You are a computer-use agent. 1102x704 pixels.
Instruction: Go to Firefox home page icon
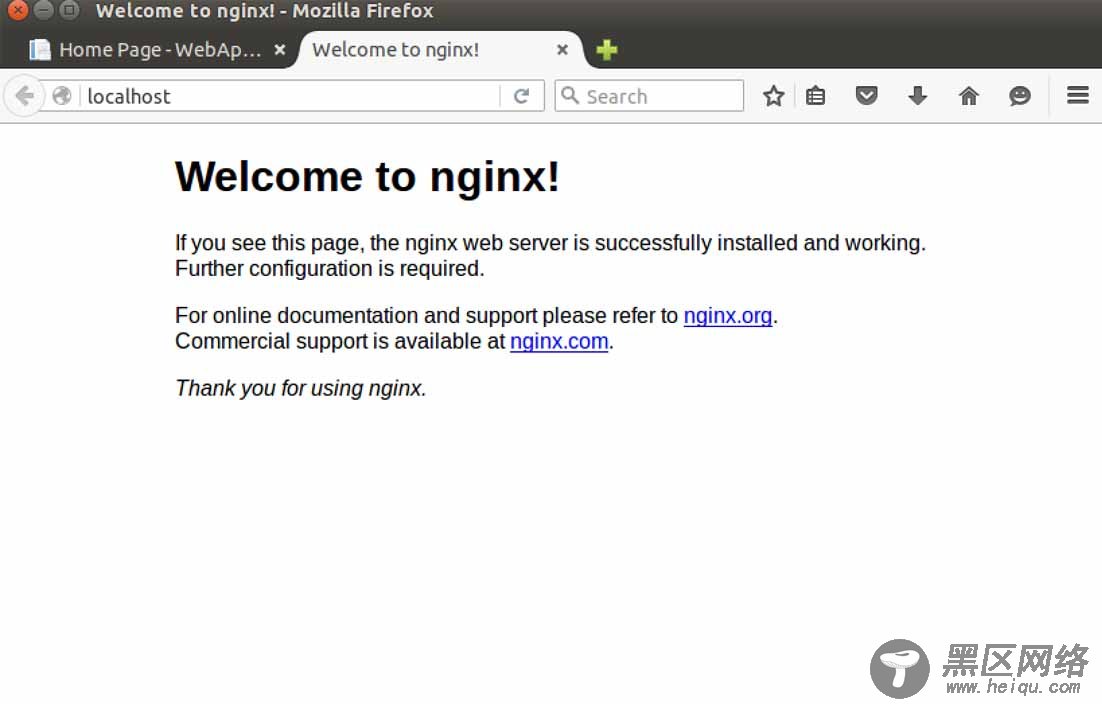coord(968,96)
